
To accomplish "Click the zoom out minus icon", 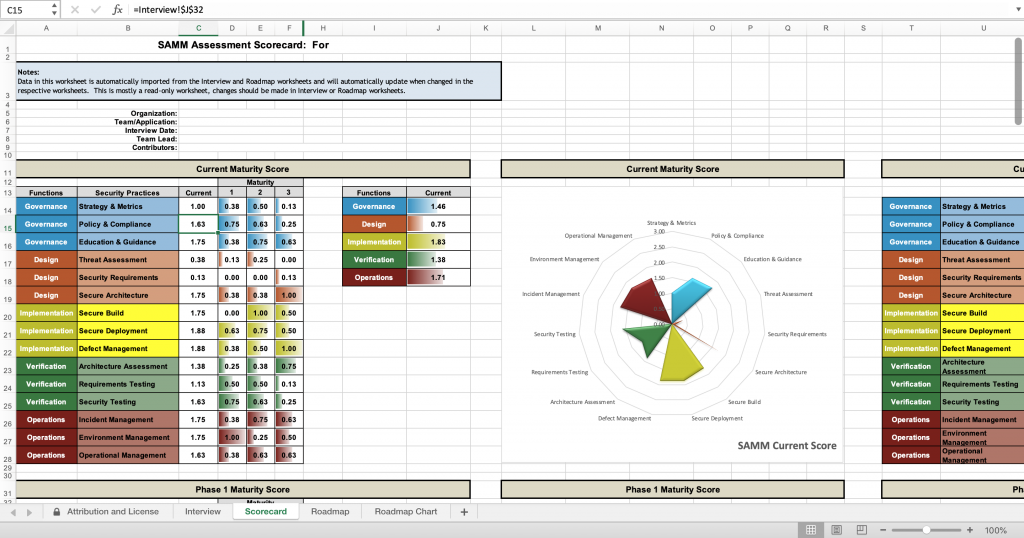I will 883,530.
